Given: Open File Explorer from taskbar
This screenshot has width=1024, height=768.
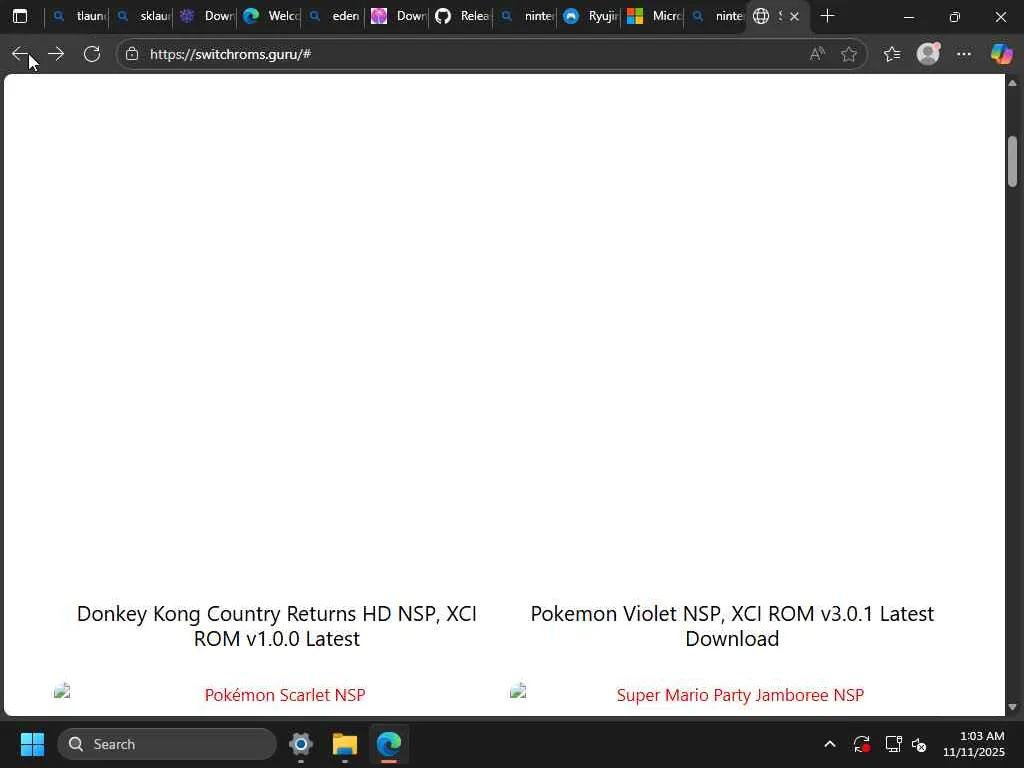Looking at the screenshot, I should pos(345,744).
